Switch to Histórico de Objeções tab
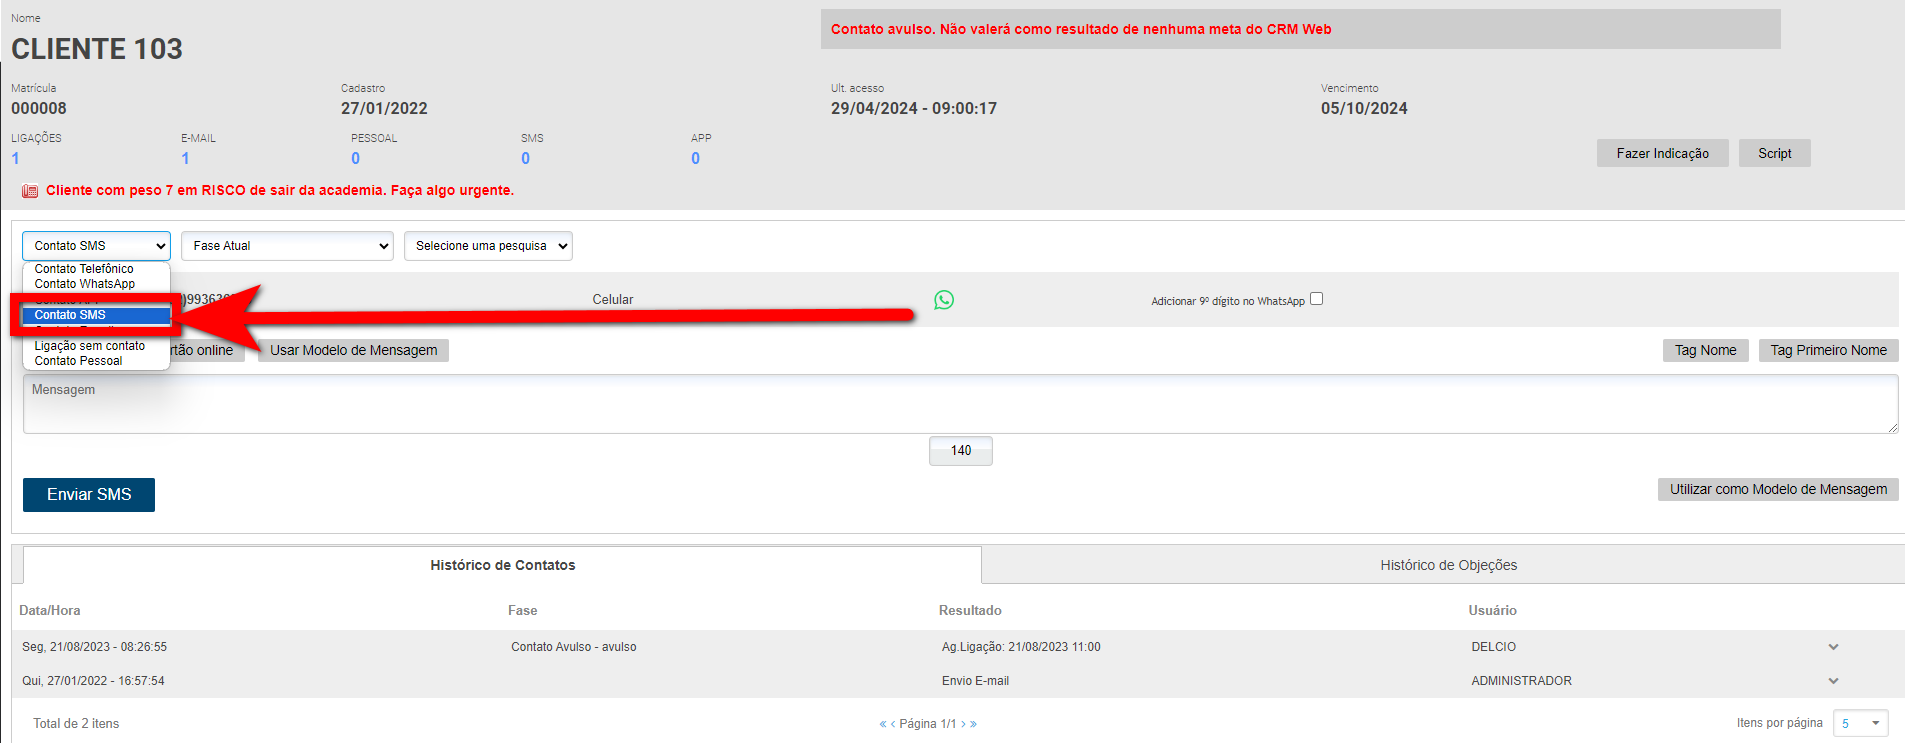Screen dimensions: 1905x743 point(1447,565)
